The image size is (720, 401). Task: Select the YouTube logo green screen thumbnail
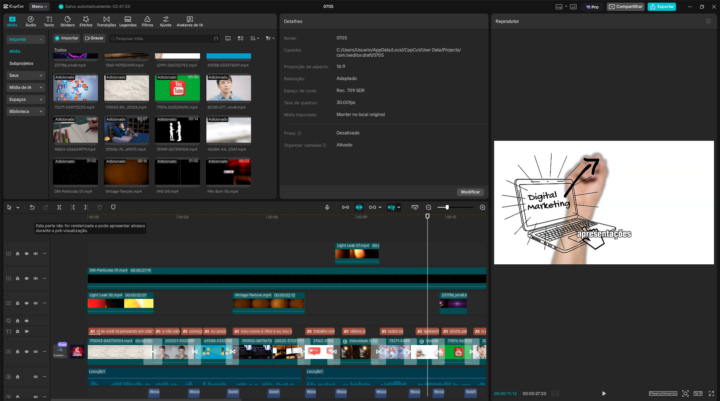tap(177, 88)
